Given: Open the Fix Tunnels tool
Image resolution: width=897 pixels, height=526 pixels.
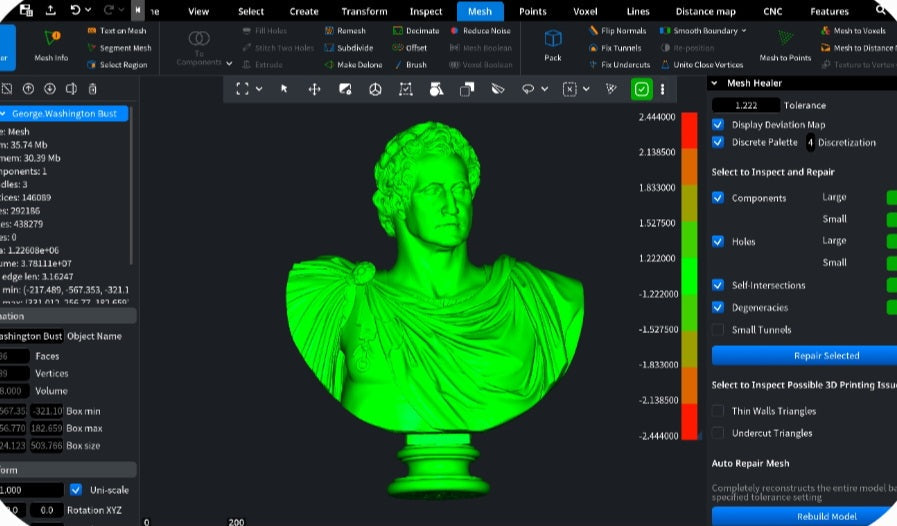Looking at the screenshot, I should [x=615, y=48].
